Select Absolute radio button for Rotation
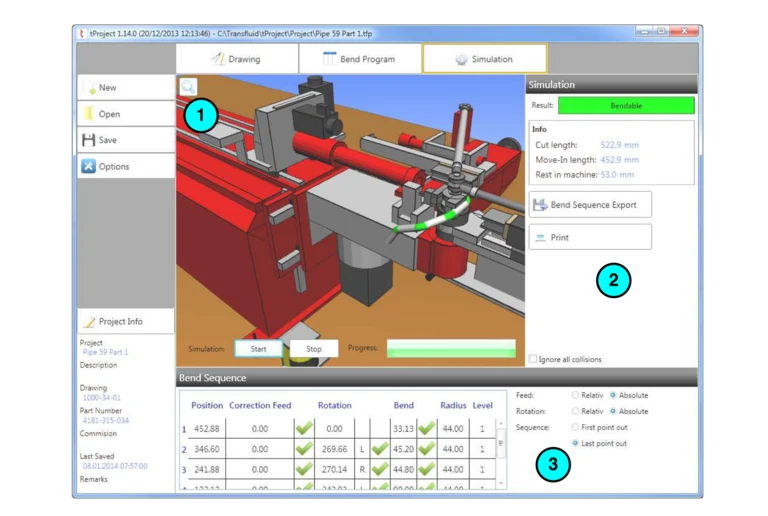Screen dimensions: 768x516 click(612, 411)
